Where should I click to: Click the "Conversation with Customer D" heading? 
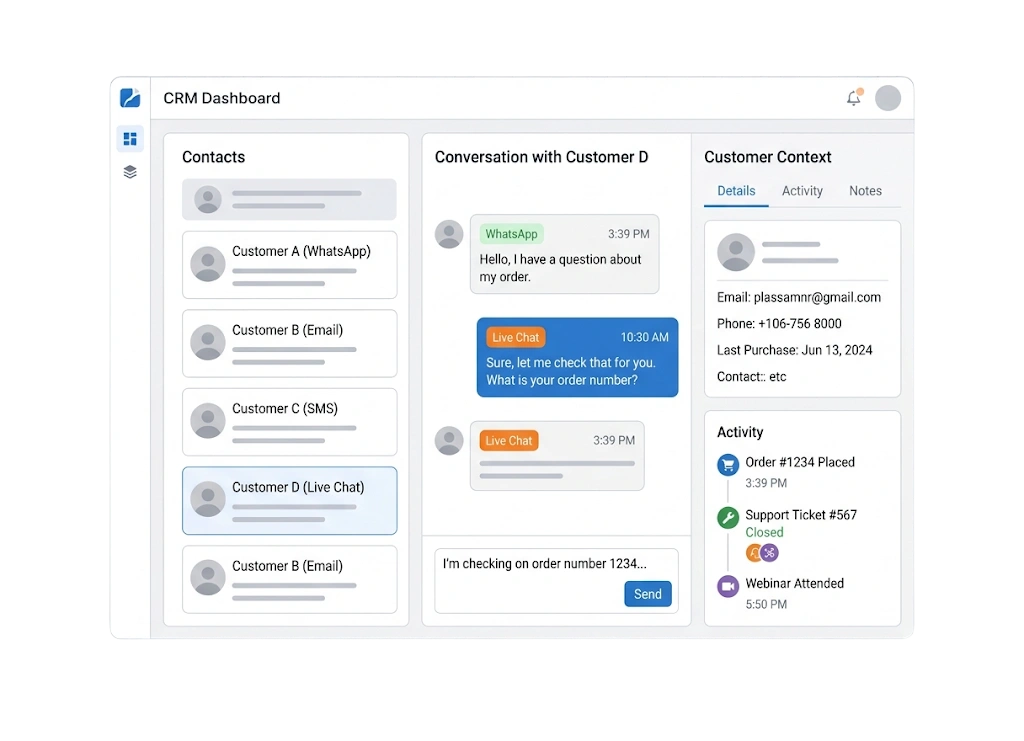click(541, 157)
